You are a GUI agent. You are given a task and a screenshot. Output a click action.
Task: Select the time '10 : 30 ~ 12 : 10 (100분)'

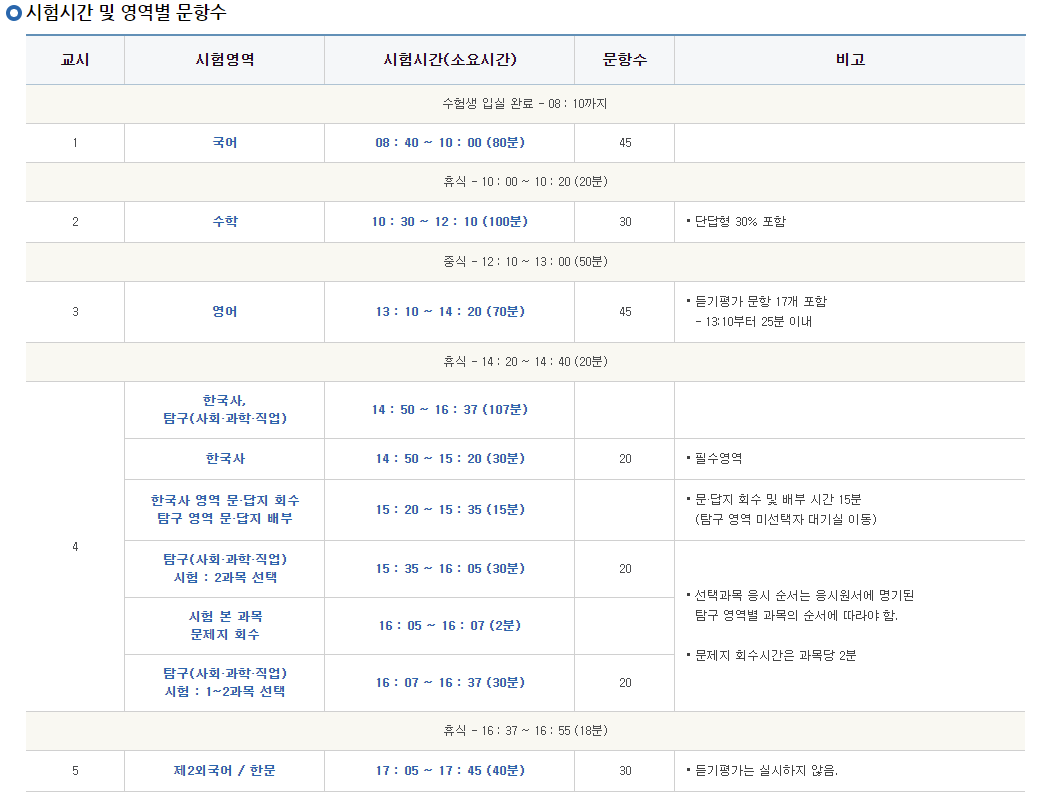pos(449,222)
